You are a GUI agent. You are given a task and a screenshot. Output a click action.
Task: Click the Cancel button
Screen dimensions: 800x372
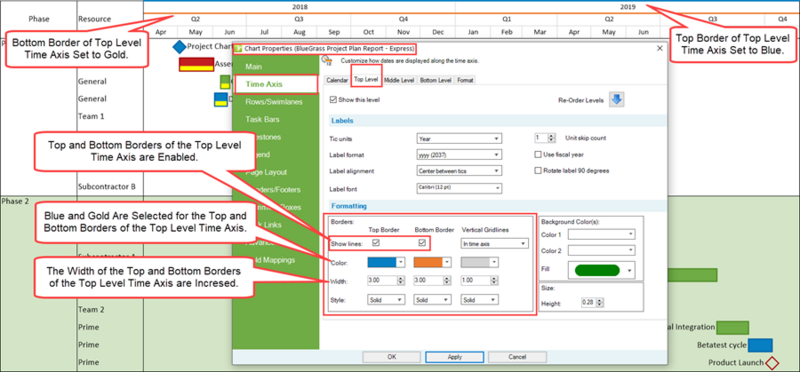tap(517, 357)
